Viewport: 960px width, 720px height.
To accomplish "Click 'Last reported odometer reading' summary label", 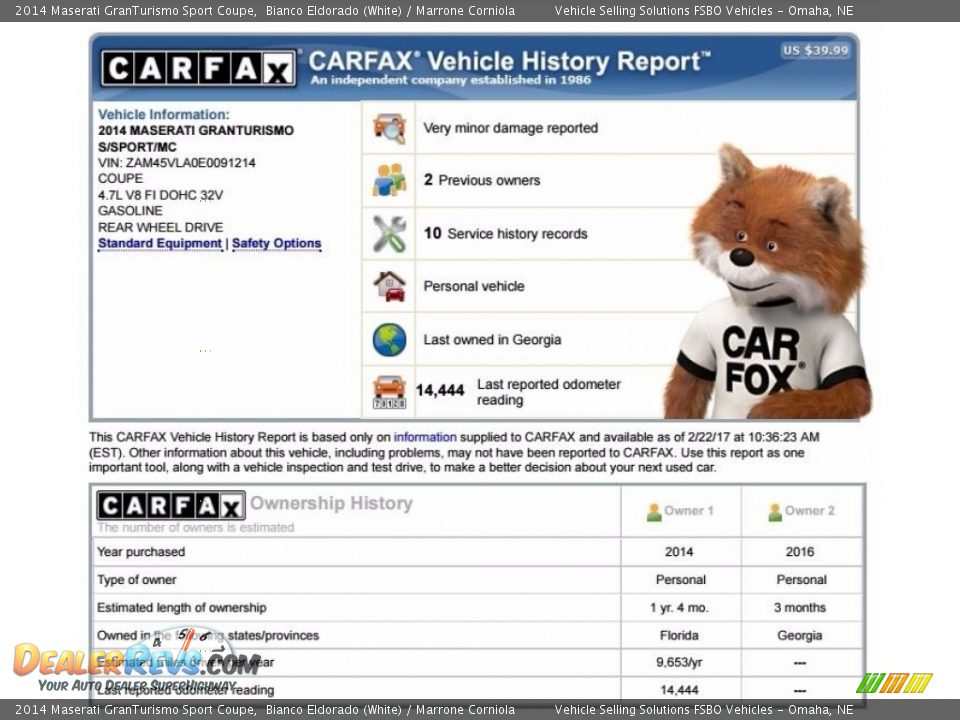I will click(549, 392).
